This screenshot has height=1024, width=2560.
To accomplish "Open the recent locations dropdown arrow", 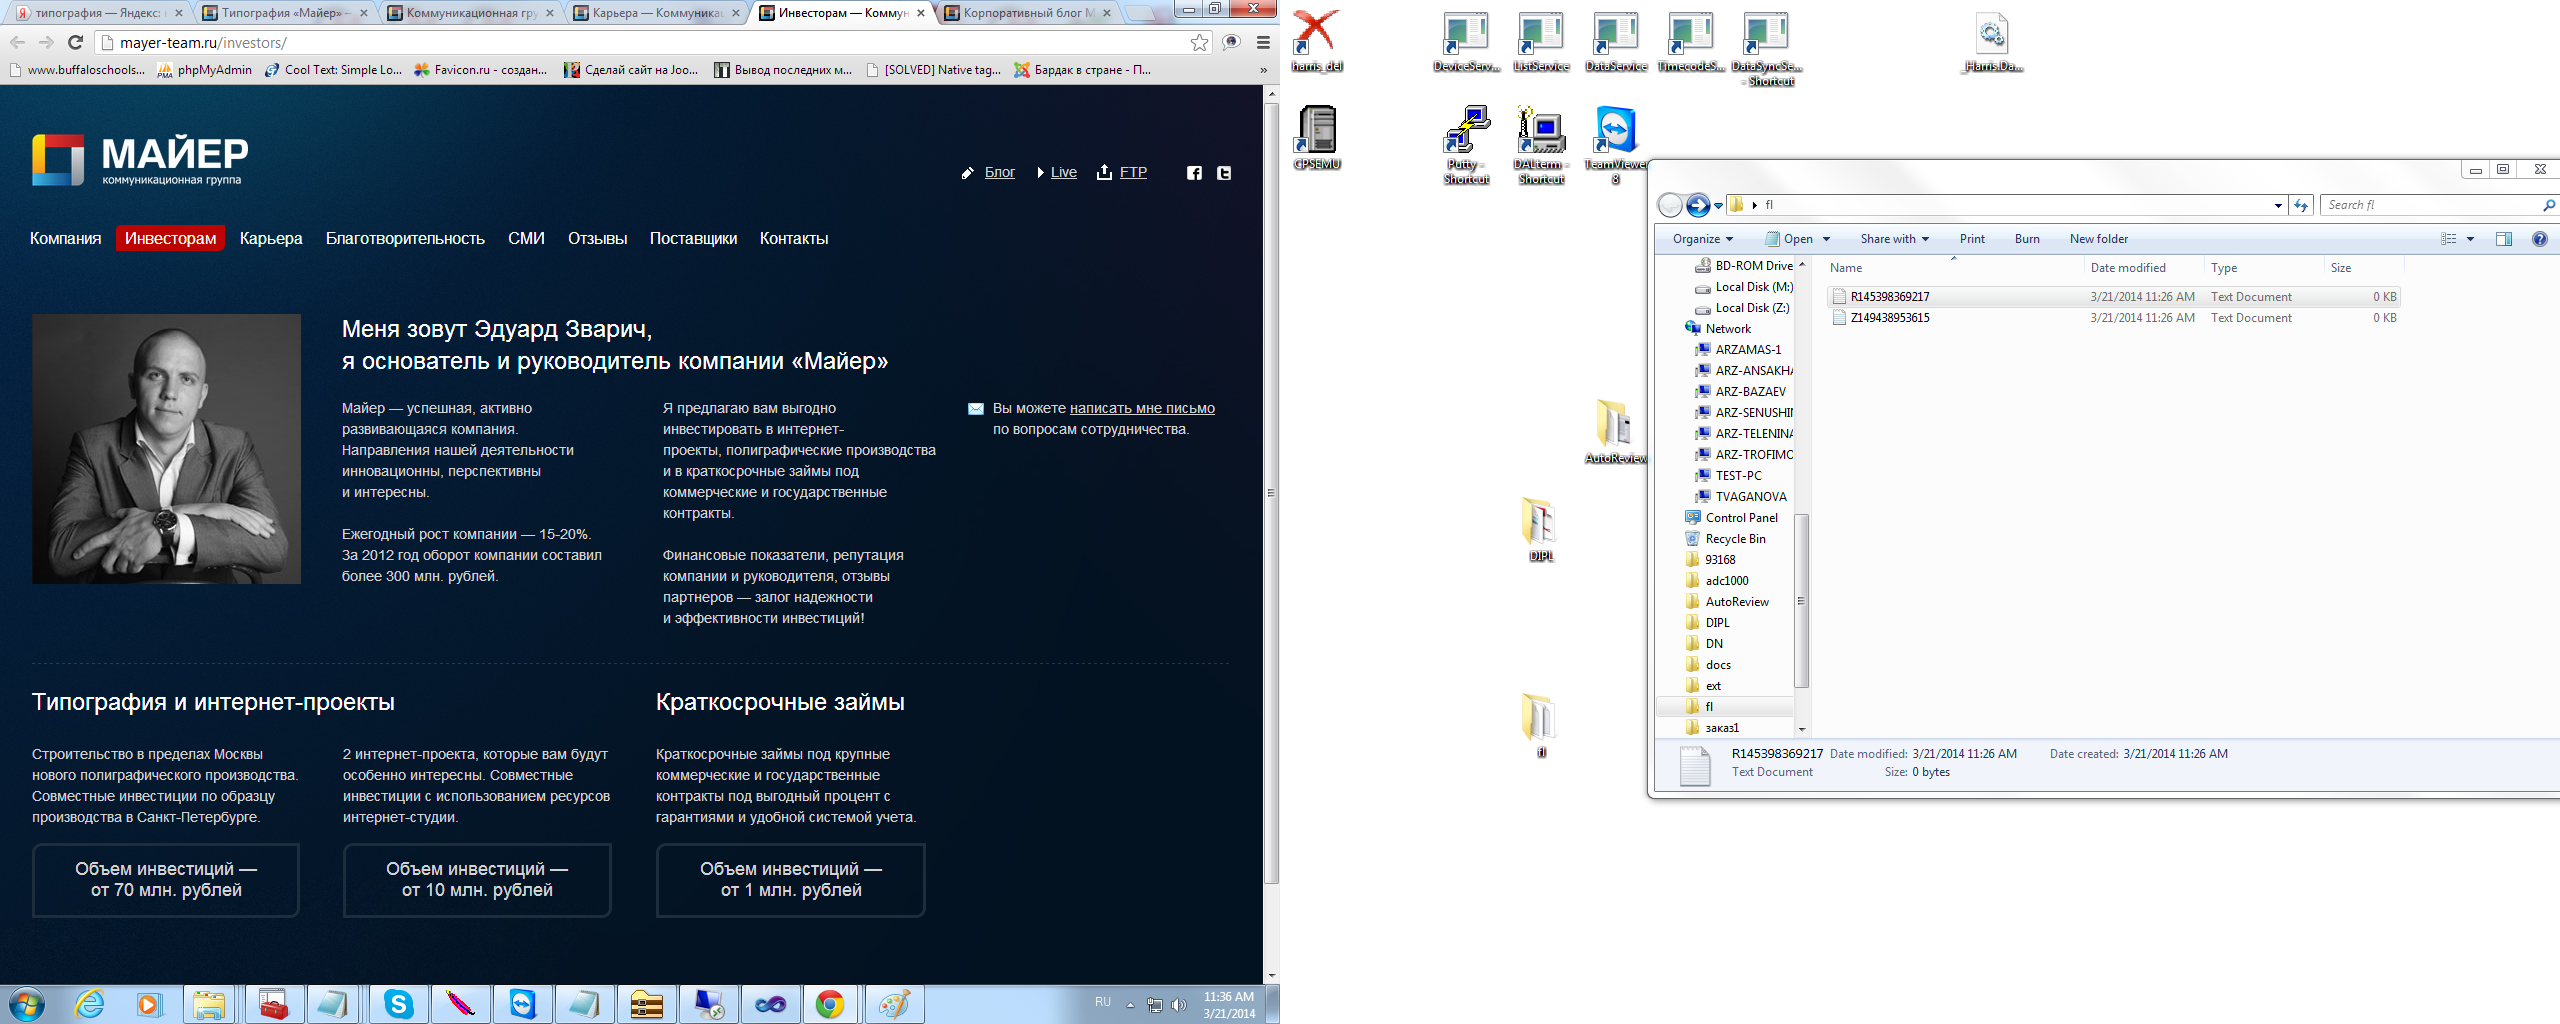I will pyautogui.click(x=1718, y=206).
